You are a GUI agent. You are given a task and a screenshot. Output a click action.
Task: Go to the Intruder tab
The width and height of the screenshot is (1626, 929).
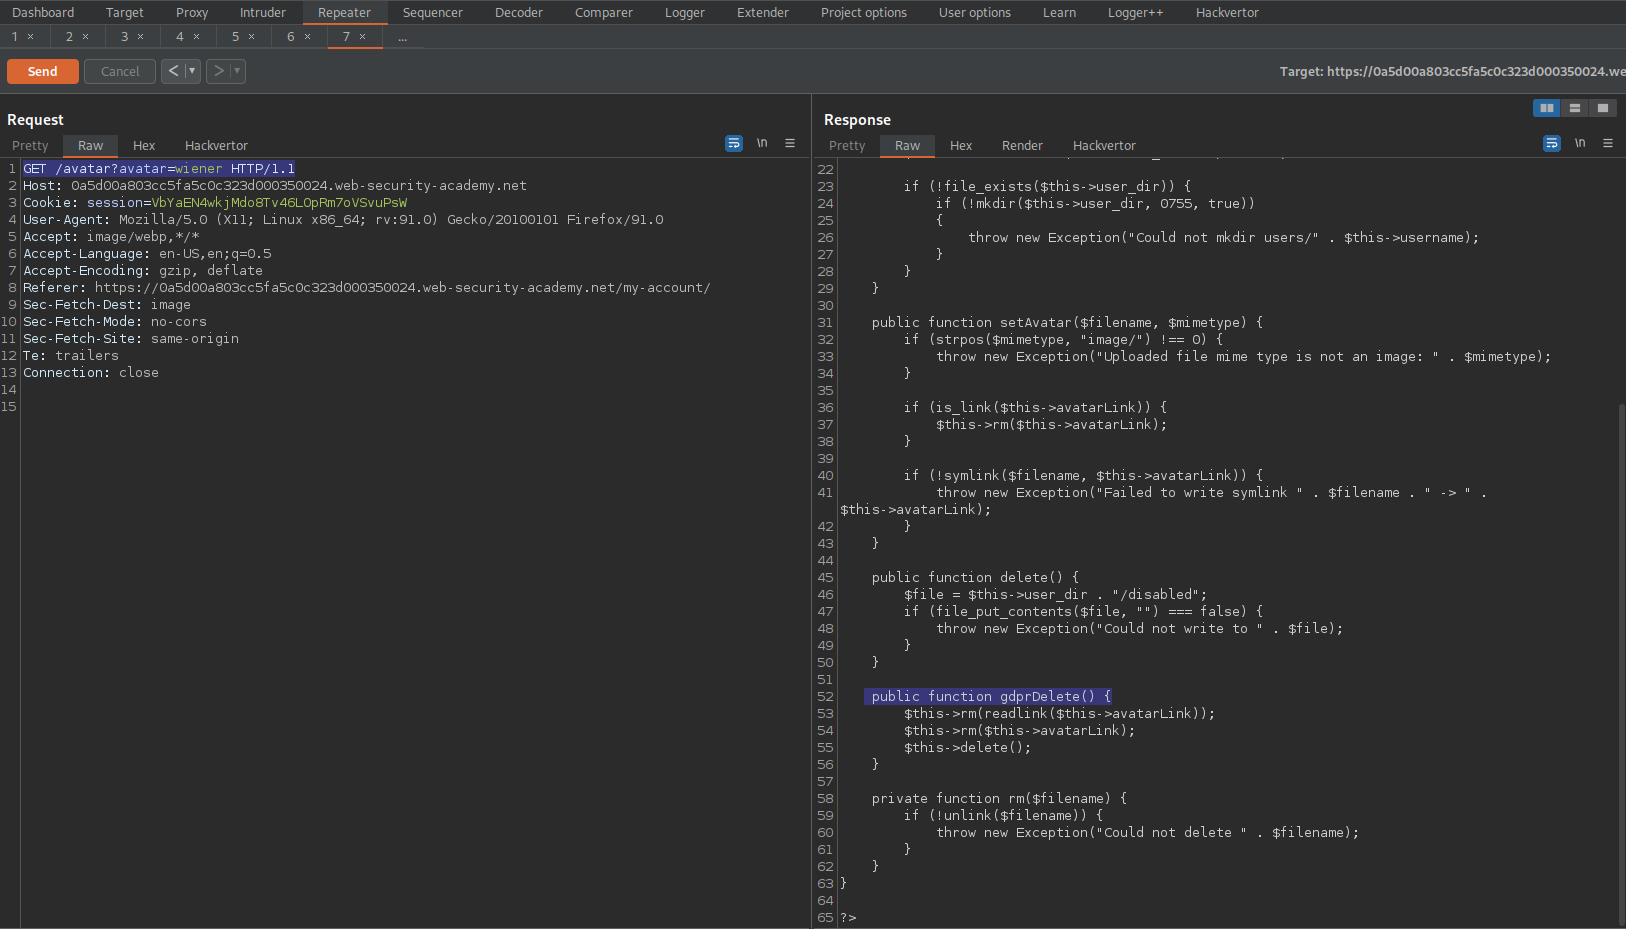point(263,12)
